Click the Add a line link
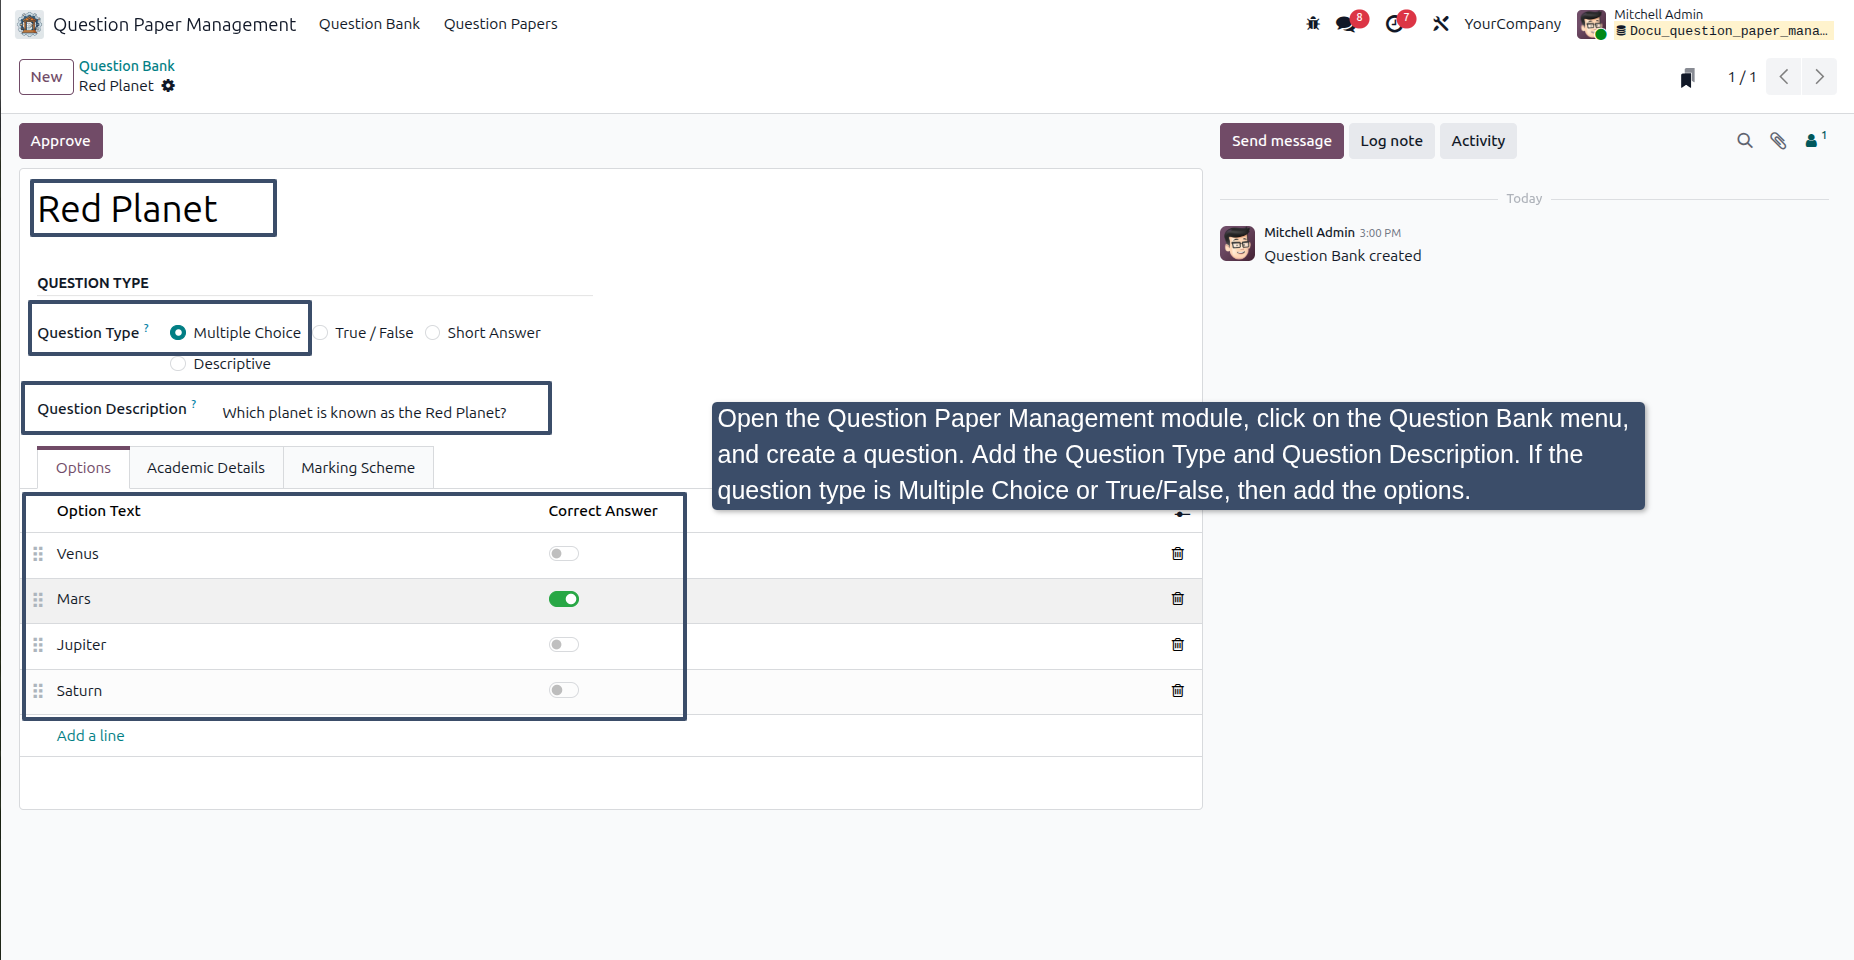The height and width of the screenshot is (960, 1854). [x=91, y=736]
